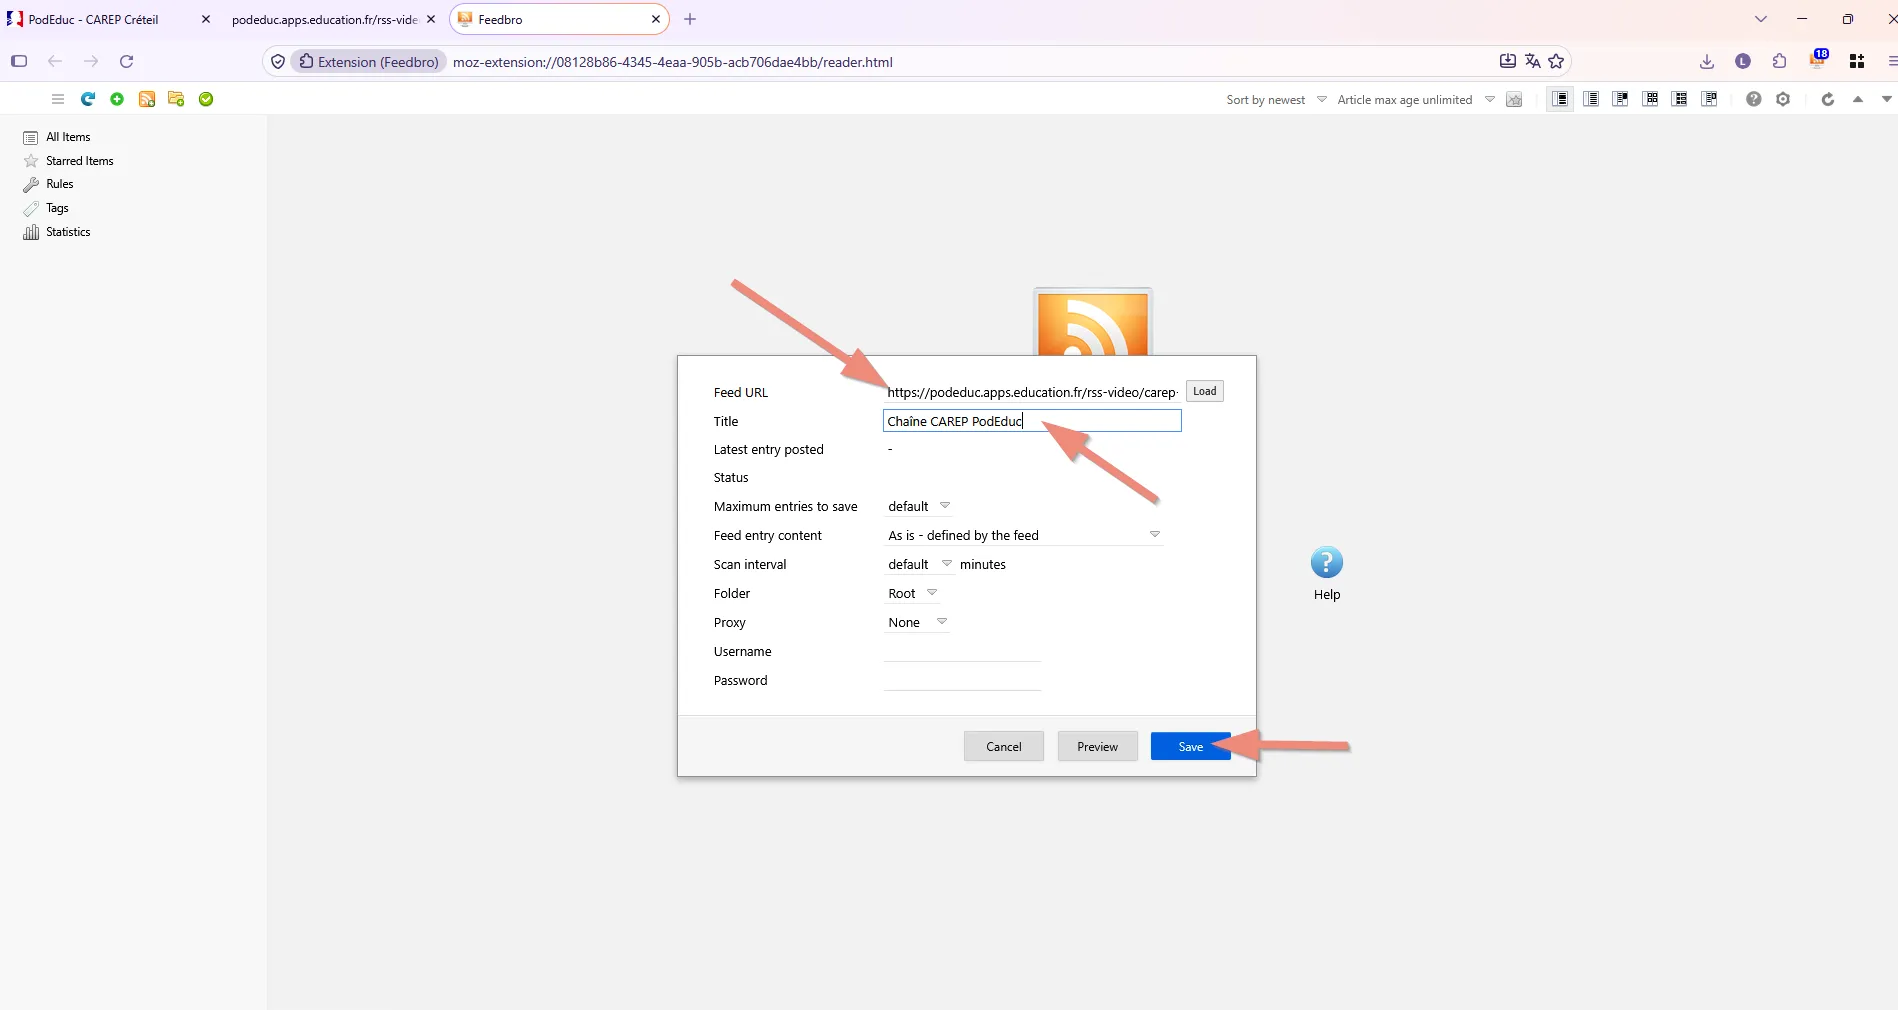Click the previous article up arrow
This screenshot has height=1010, width=1898.
(x=1858, y=99)
